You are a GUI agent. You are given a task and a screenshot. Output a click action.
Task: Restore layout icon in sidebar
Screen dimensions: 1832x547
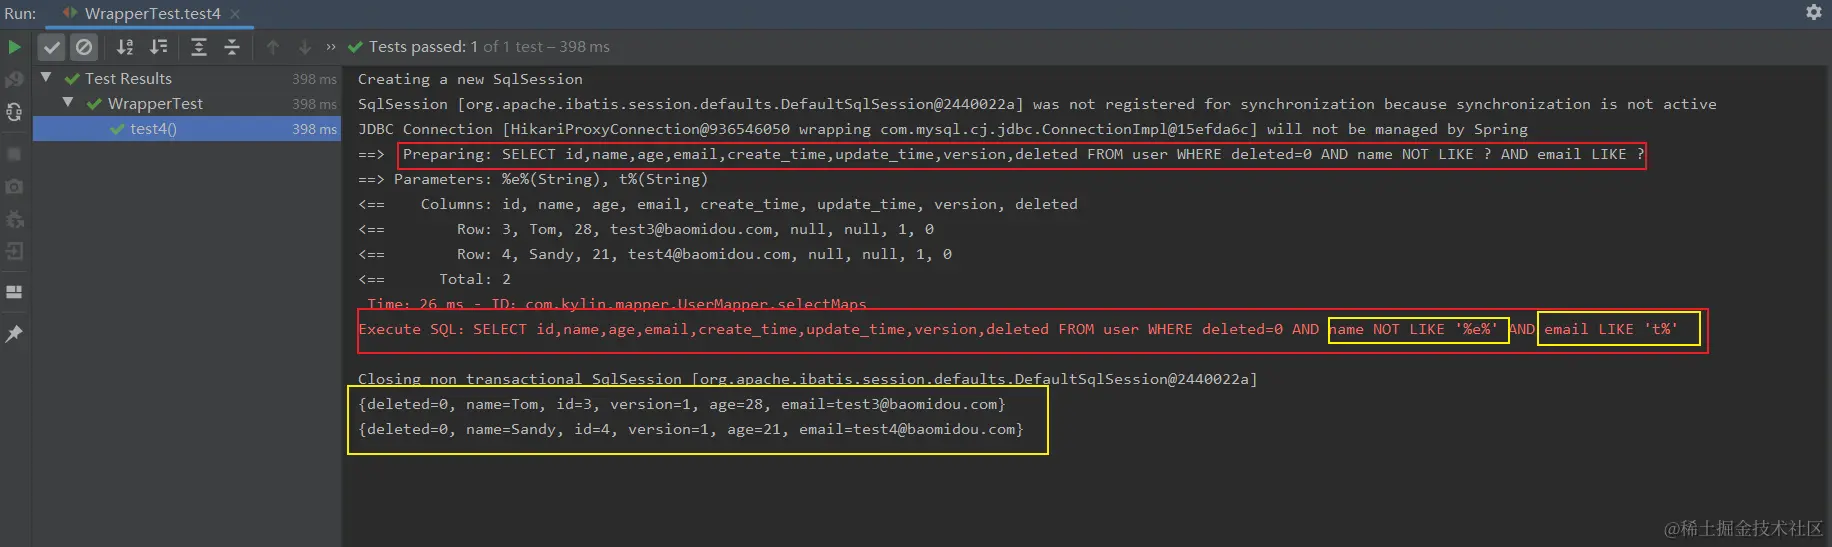[x=14, y=292]
